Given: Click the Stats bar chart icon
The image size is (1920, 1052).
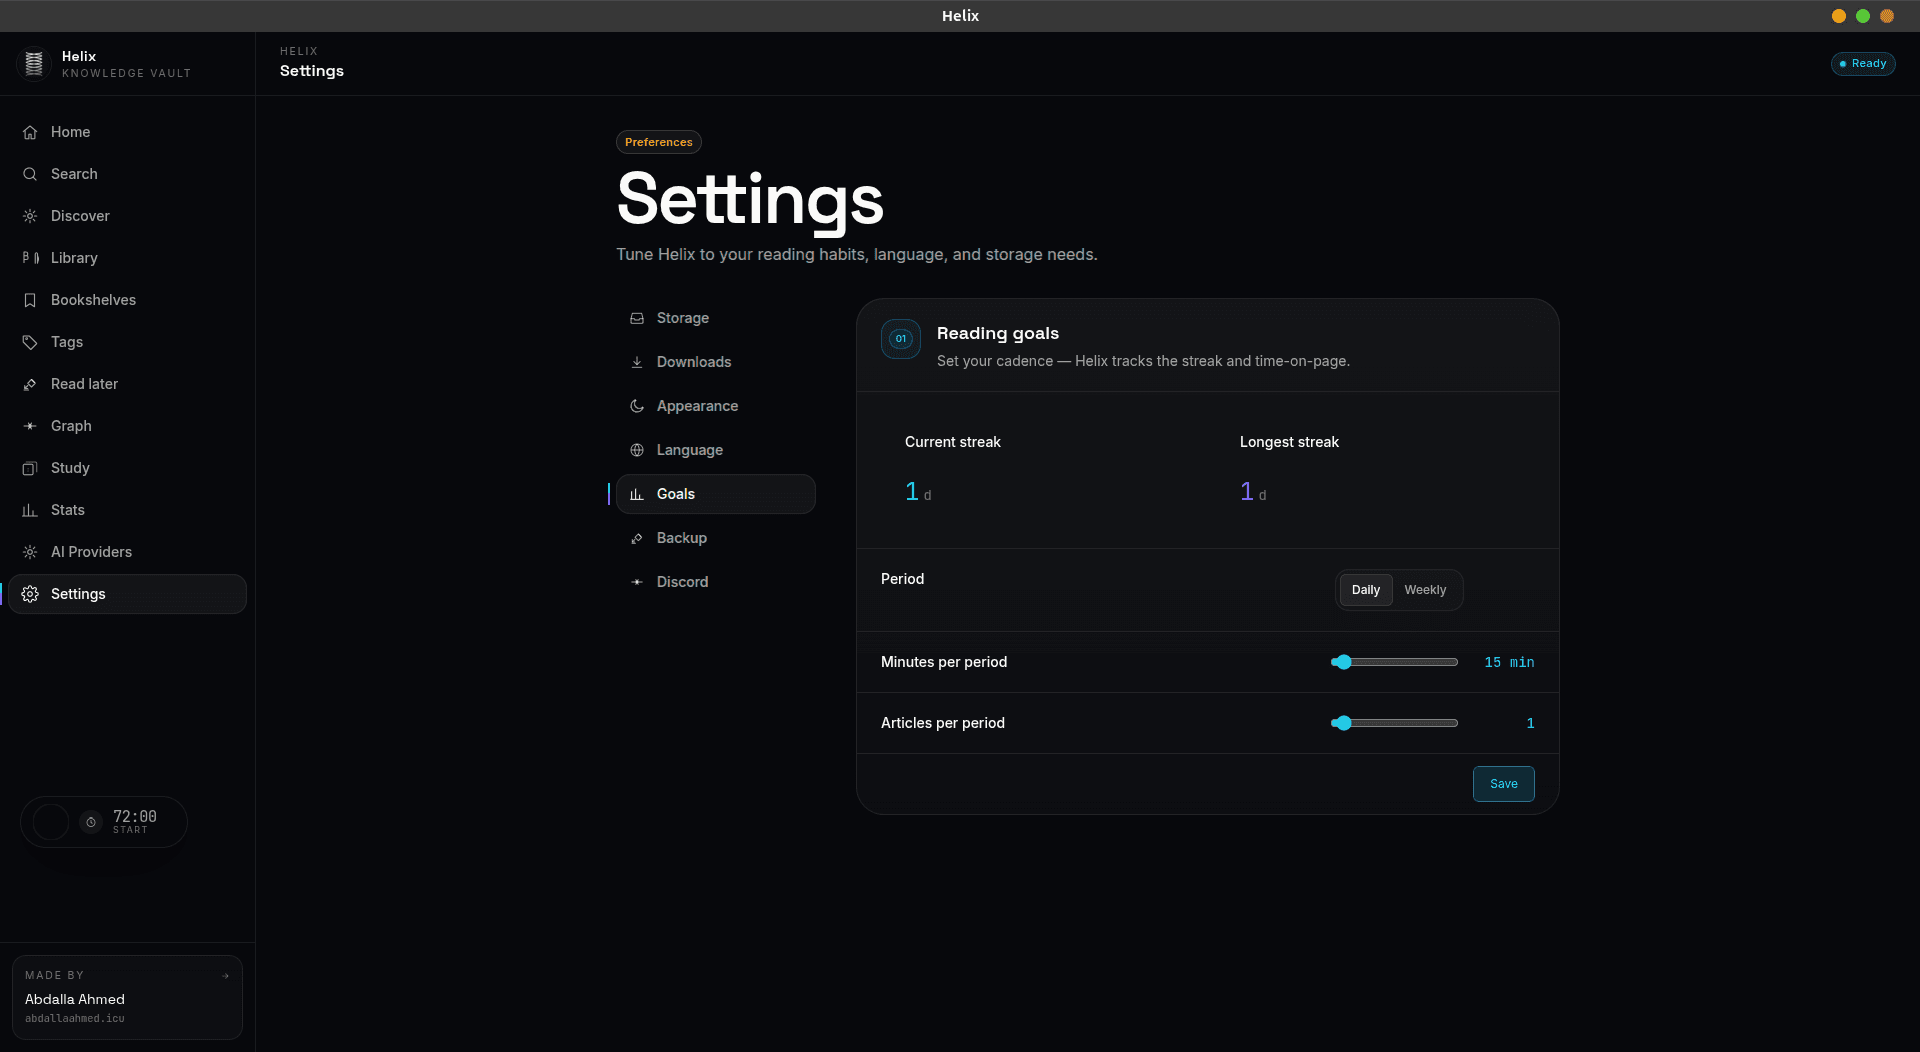Looking at the screenshot, I should 30,510.
